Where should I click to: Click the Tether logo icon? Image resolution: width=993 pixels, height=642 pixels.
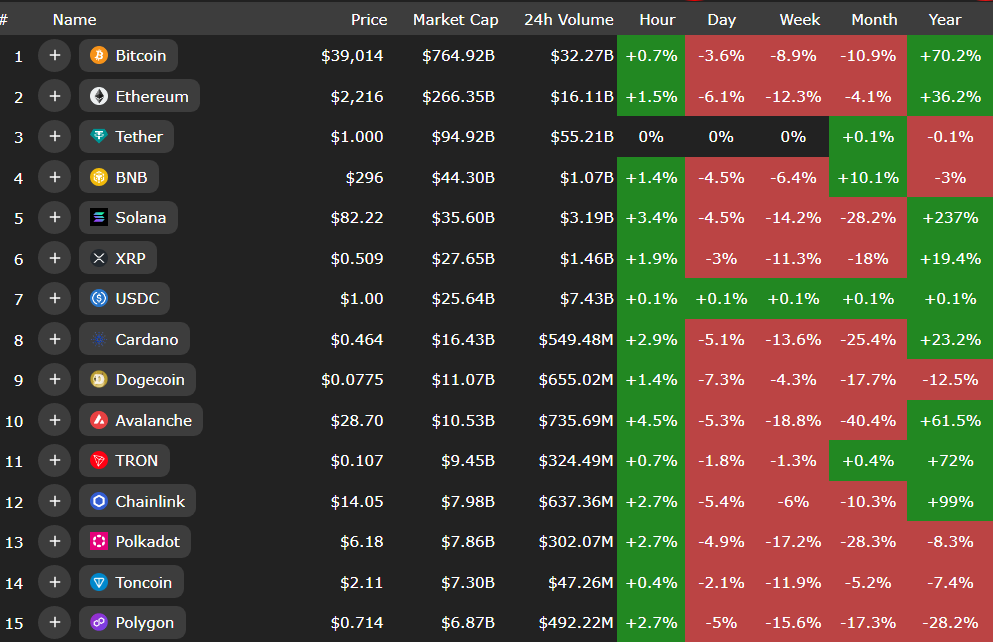tap(98, 137)
